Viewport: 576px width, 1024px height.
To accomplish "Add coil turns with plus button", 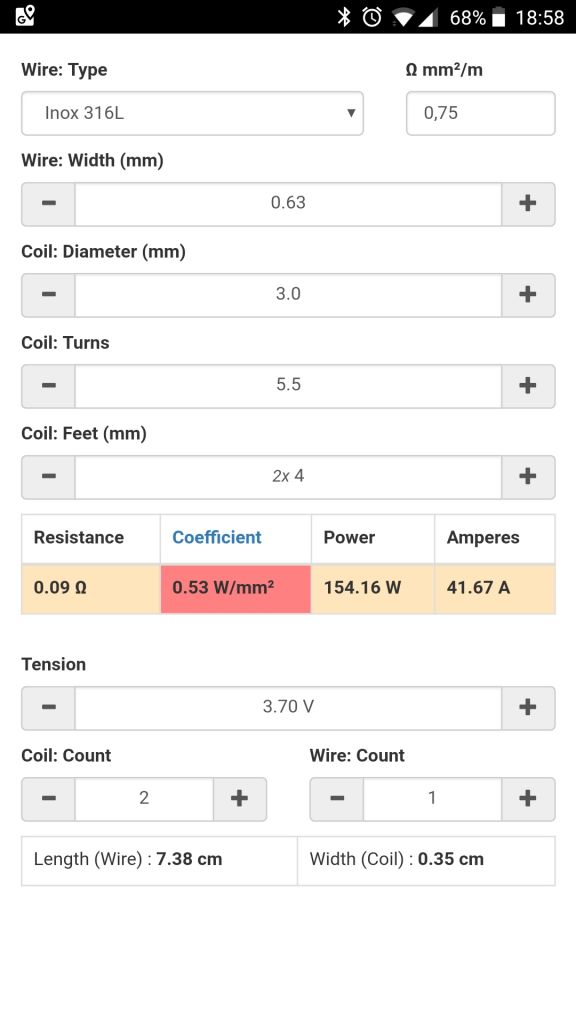I will pos(528,385).
